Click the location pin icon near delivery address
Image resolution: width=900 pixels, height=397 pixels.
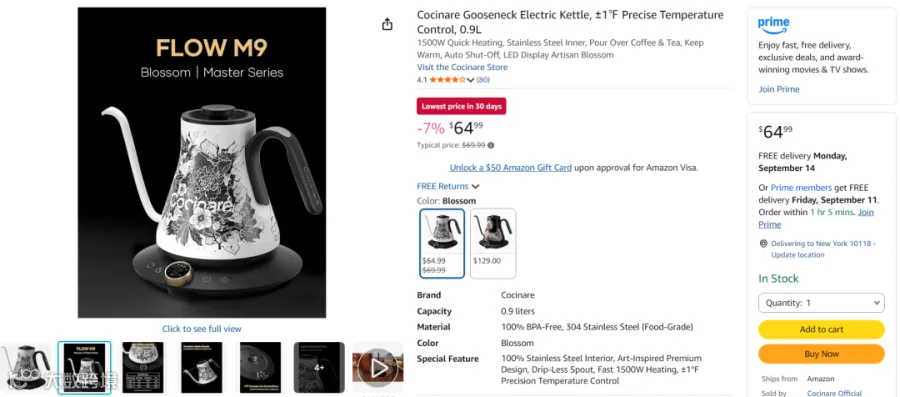pyautogui.click(x=763, y=243)
